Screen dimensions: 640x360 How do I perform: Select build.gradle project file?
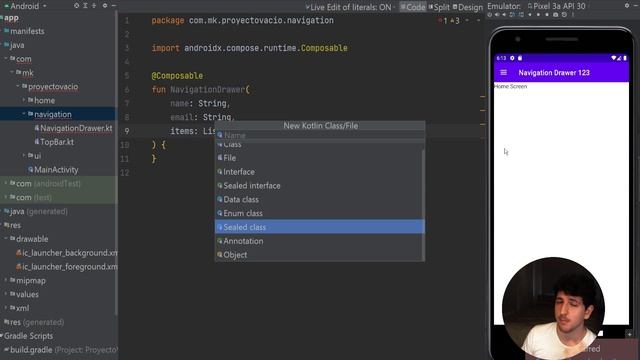61,350
